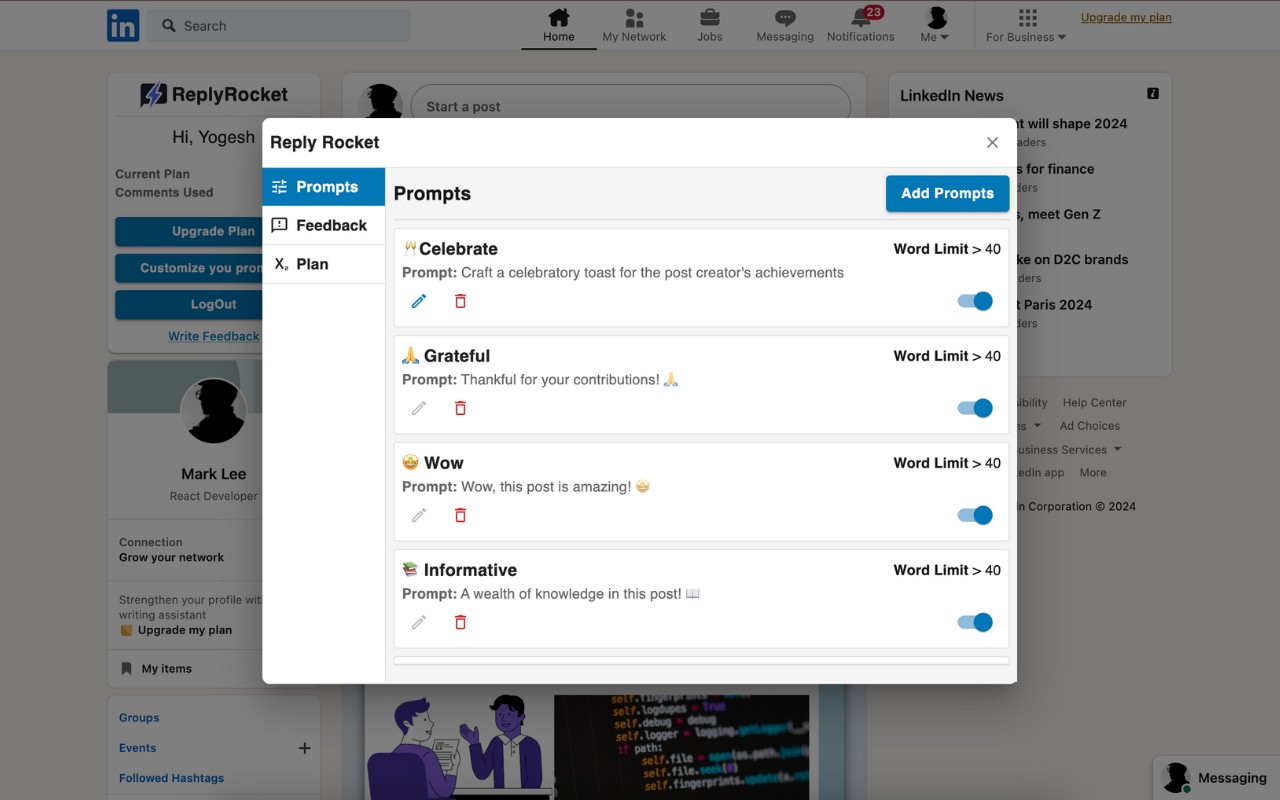Click the Start a post field
Screen dimensions: 1280x800
[630, 106]
